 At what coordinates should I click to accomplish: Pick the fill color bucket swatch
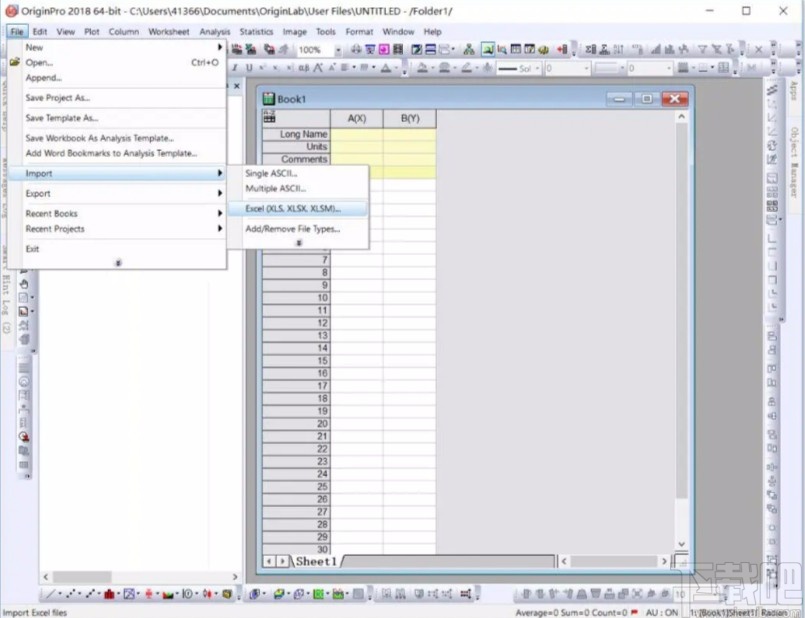(422, 68)
